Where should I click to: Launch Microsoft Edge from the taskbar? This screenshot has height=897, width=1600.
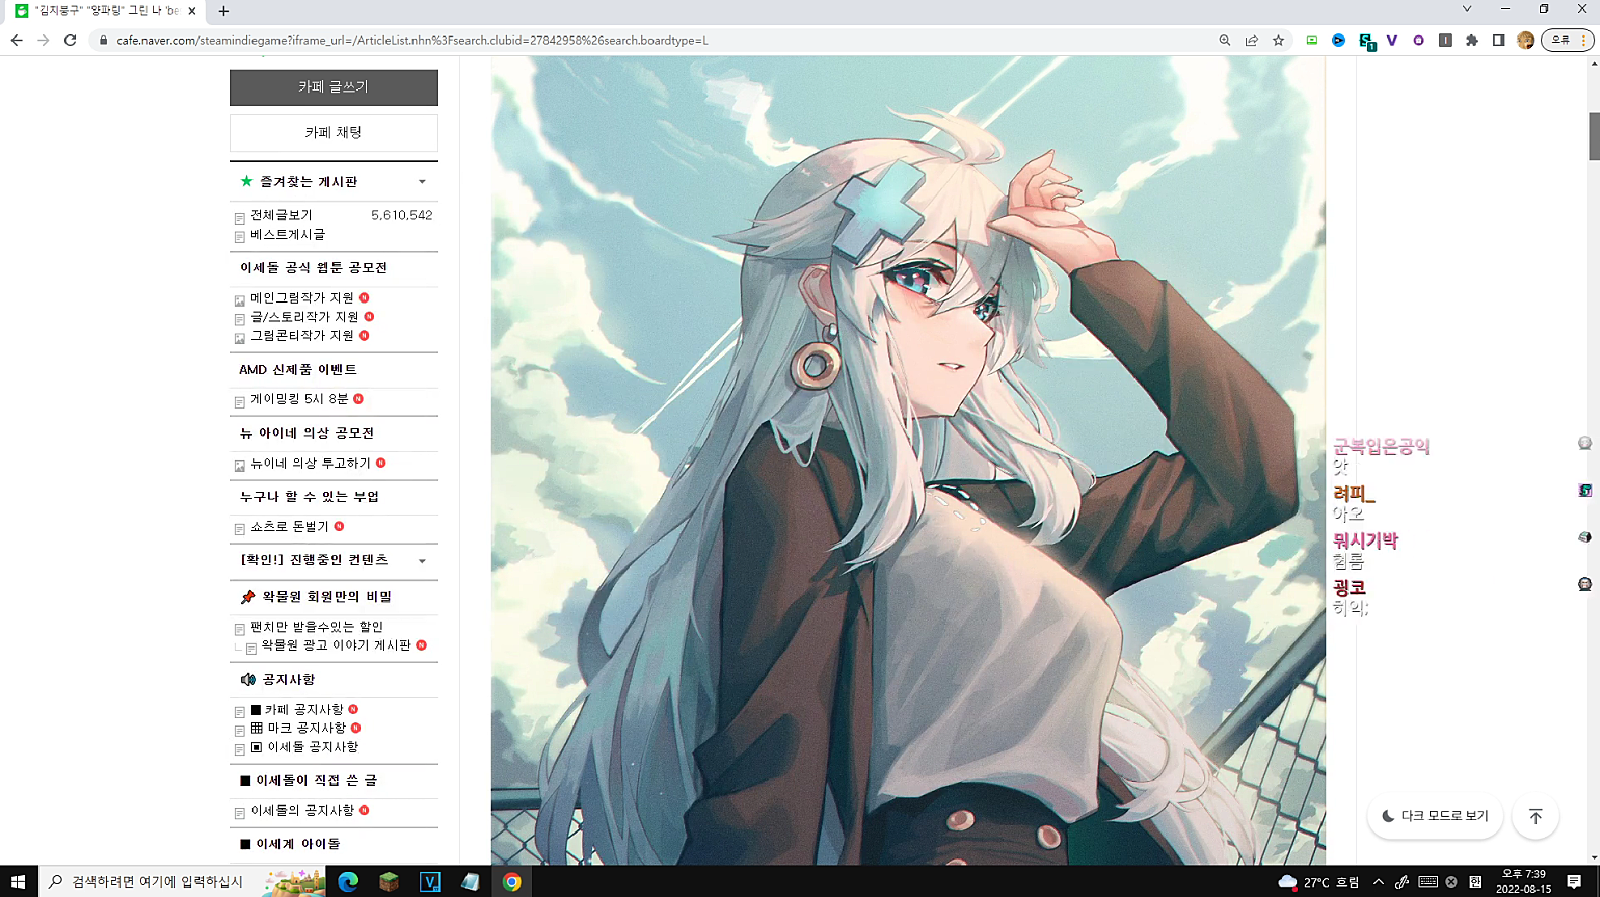pos(348,881)
